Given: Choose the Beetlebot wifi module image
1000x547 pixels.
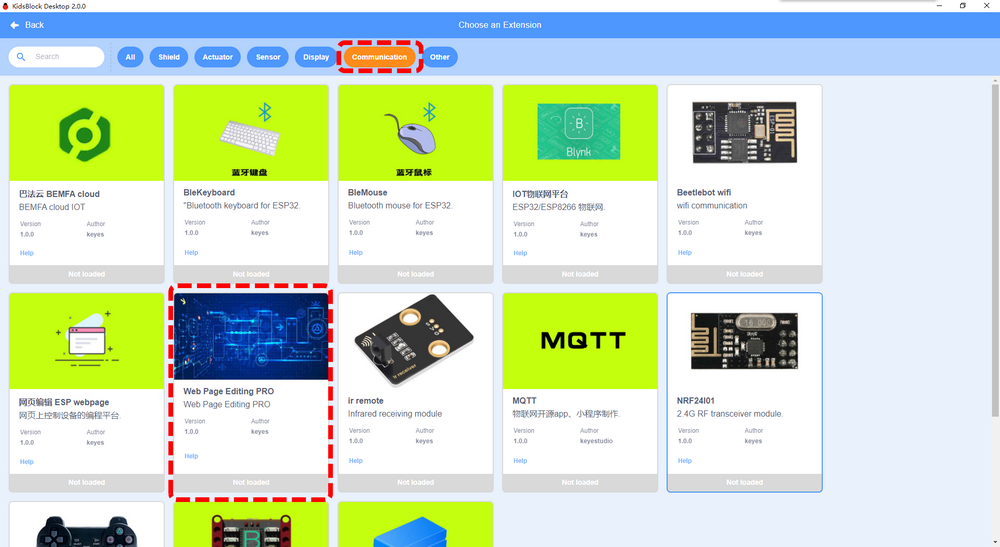Looking at the screenshot, I should click(745, 133).
